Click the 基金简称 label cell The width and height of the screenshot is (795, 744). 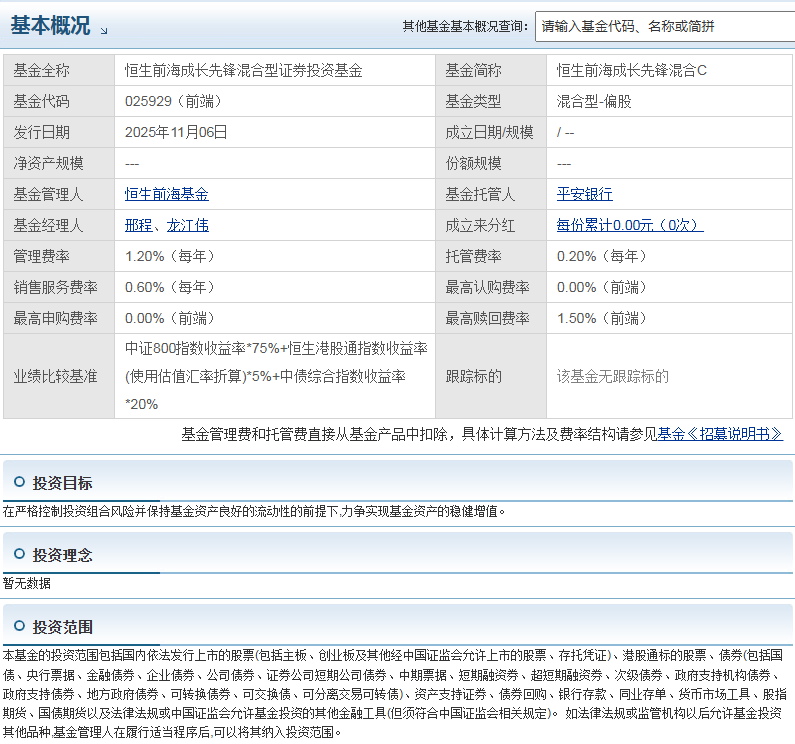[491, 70]
